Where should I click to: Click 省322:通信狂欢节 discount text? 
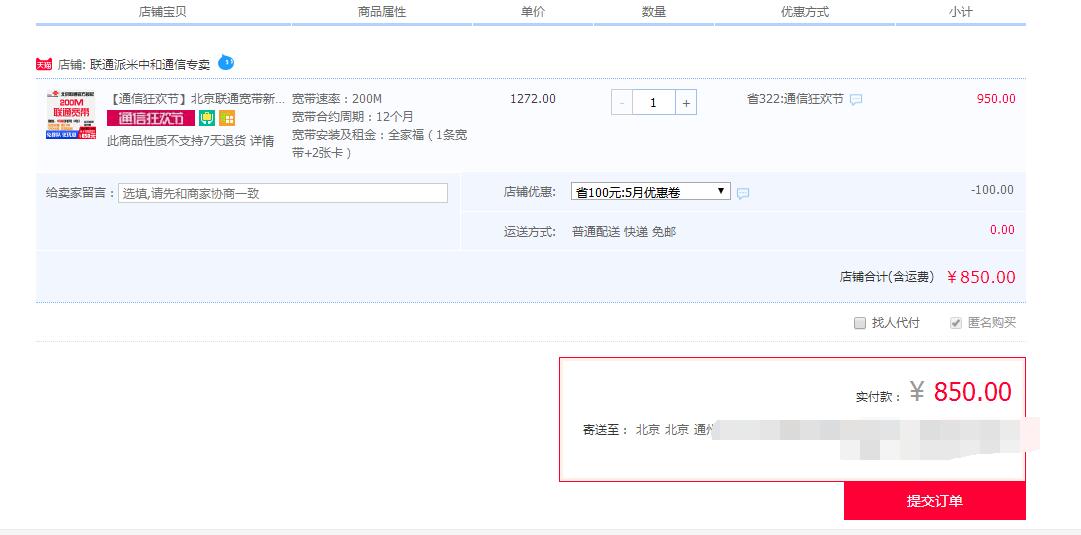pyautogui.click(x=795, y=99)
